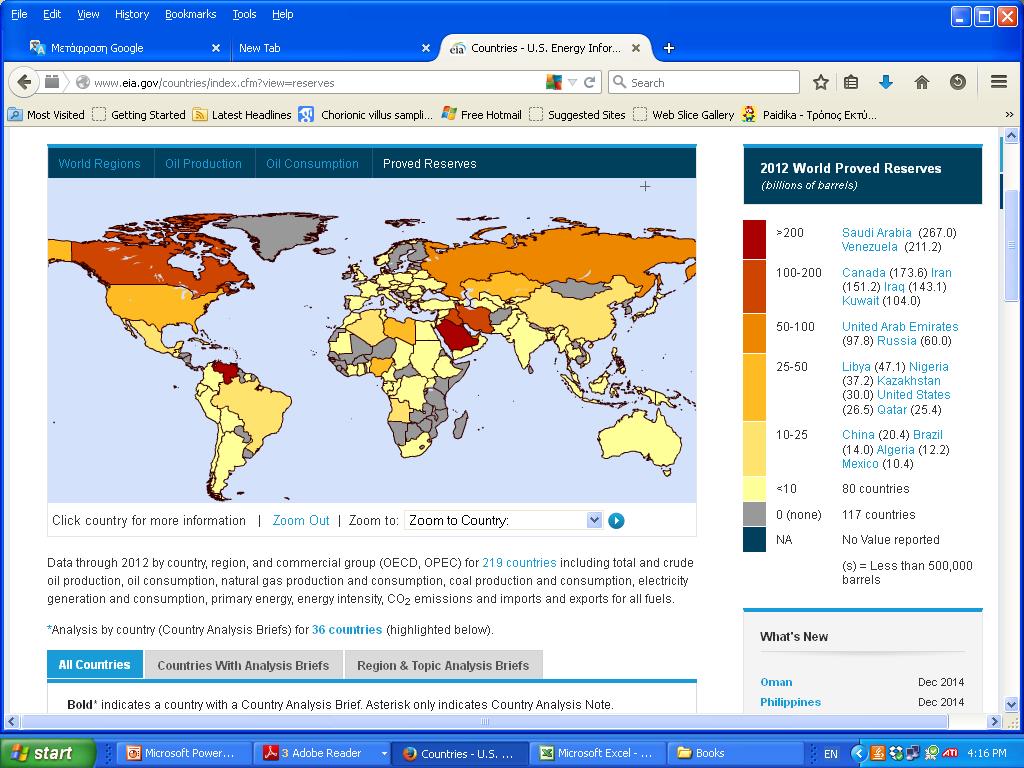Click the EN language indicator in the tray
The image size is (1024, 768).
tap(830, 754)
